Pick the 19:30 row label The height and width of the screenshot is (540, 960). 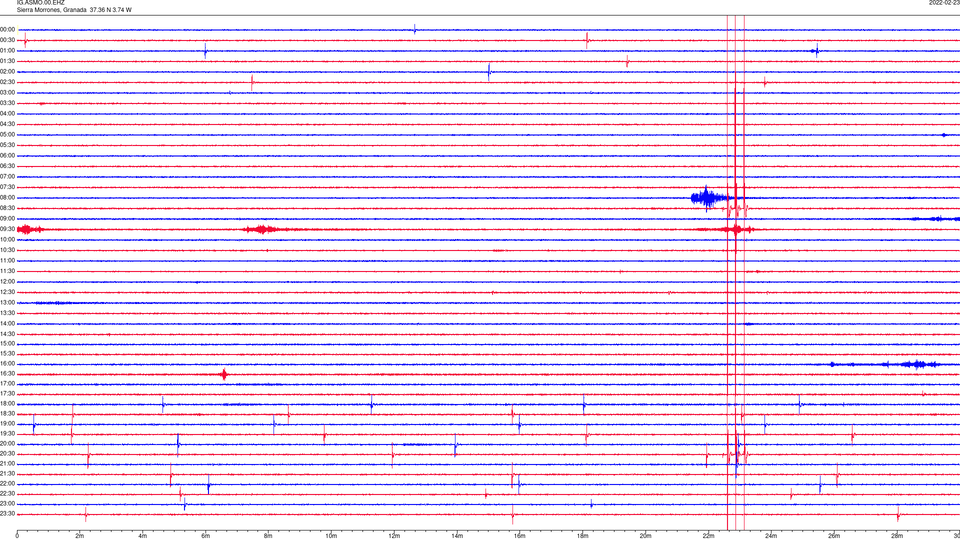pyautogui.click(x=7, y=434)
